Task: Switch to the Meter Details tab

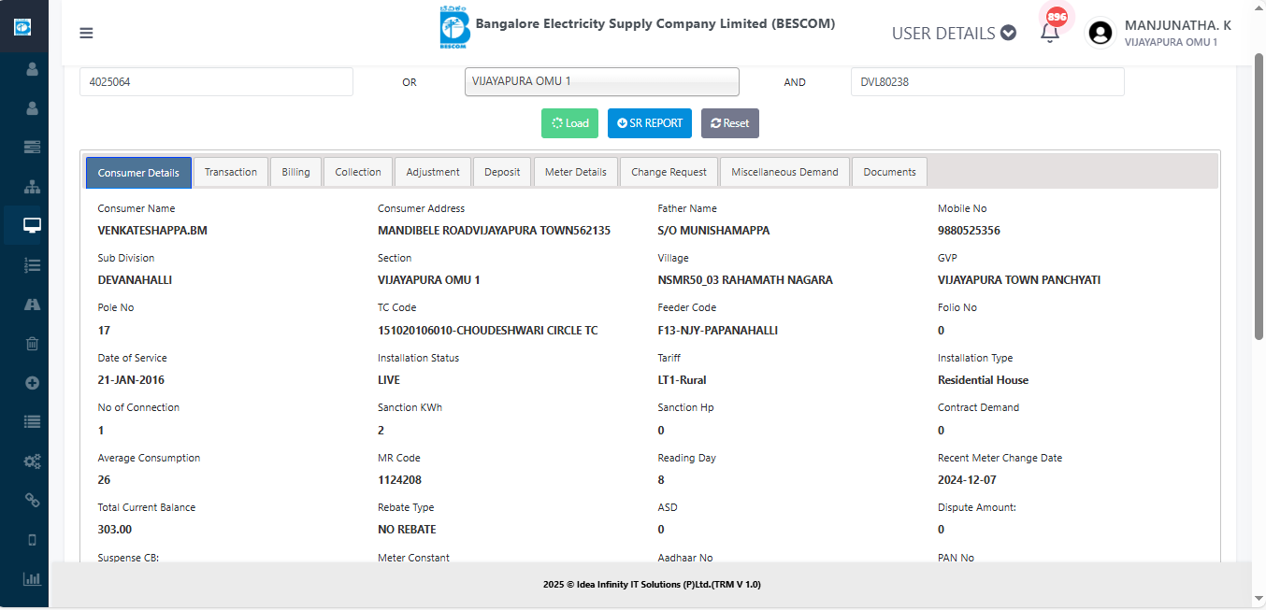Action: click(x=576, y=172)
